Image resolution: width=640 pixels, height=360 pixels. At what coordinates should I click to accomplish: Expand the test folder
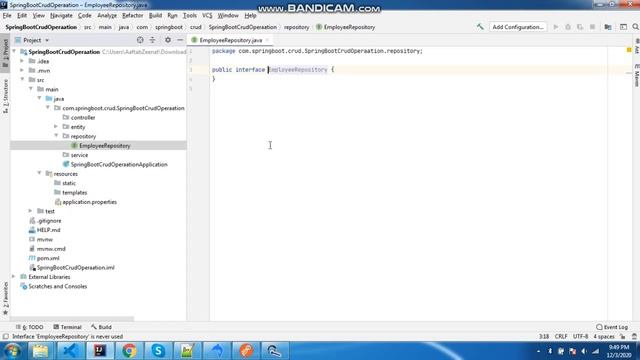[x=31, y=211]
